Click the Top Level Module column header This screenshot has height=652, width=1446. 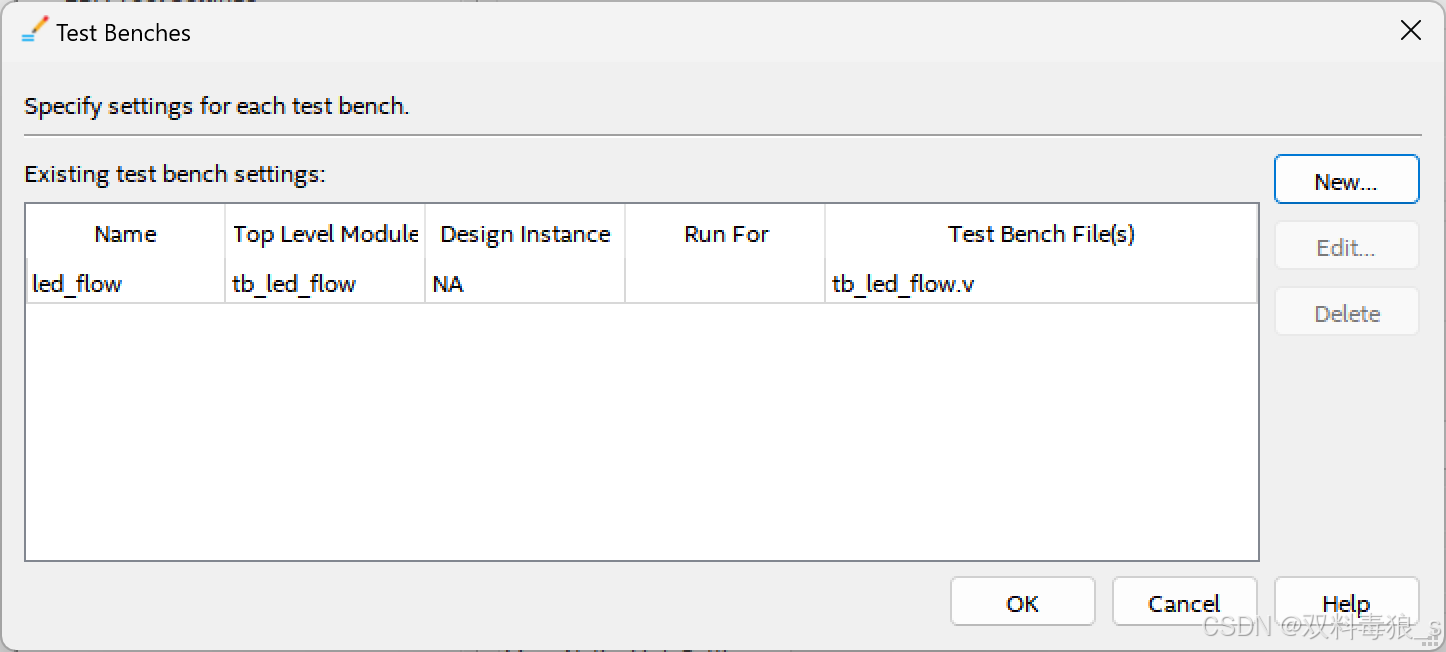pyautogui.click(x=325, y=234)
